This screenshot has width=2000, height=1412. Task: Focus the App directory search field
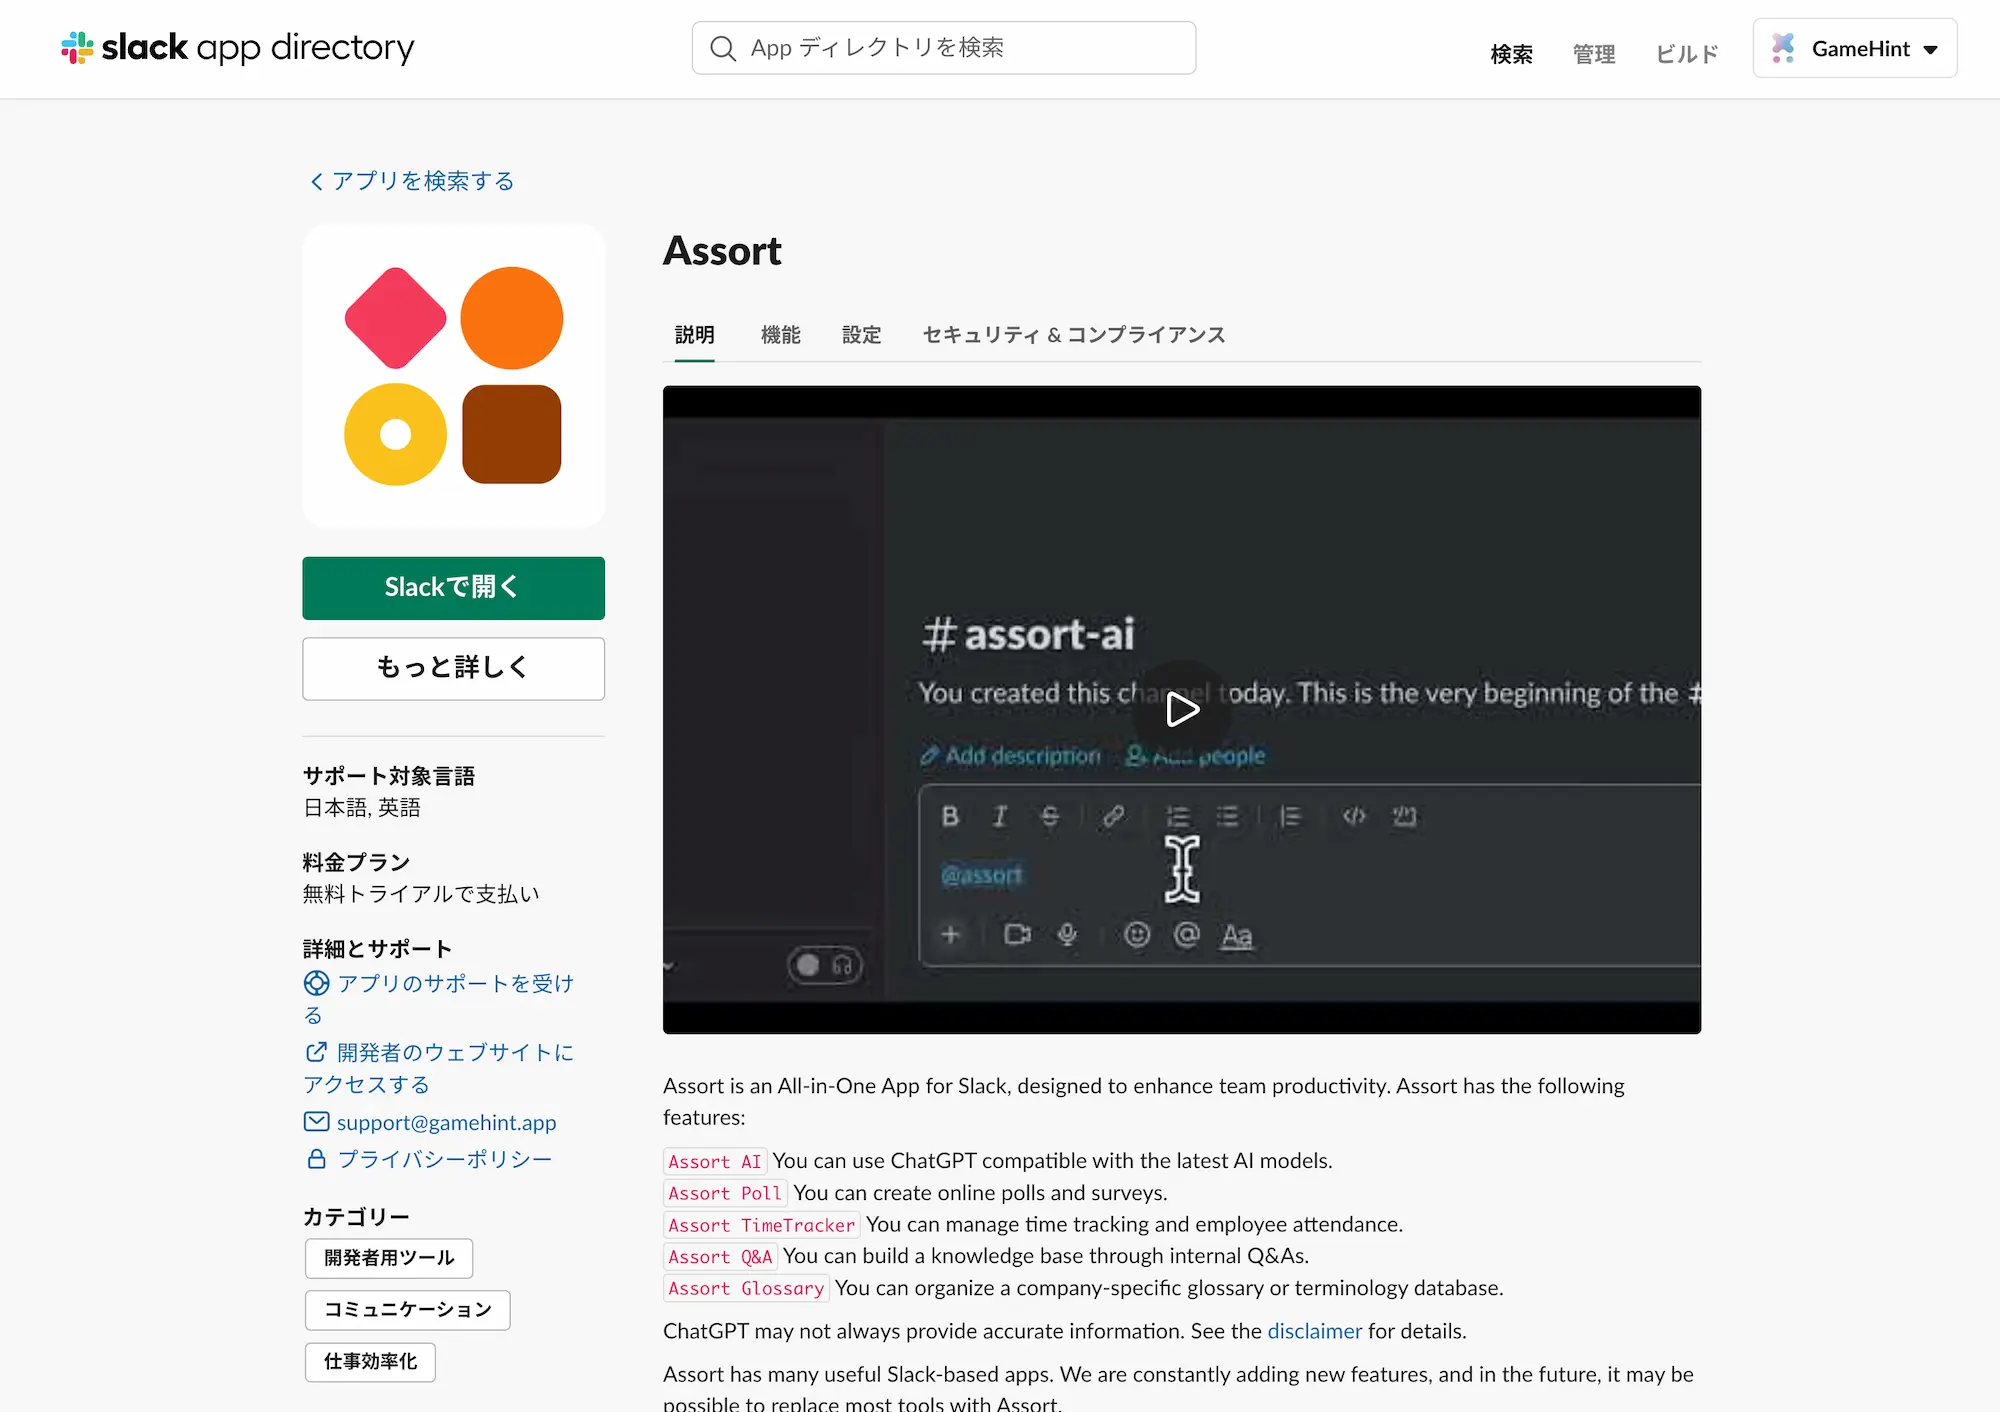coord(944,48)
